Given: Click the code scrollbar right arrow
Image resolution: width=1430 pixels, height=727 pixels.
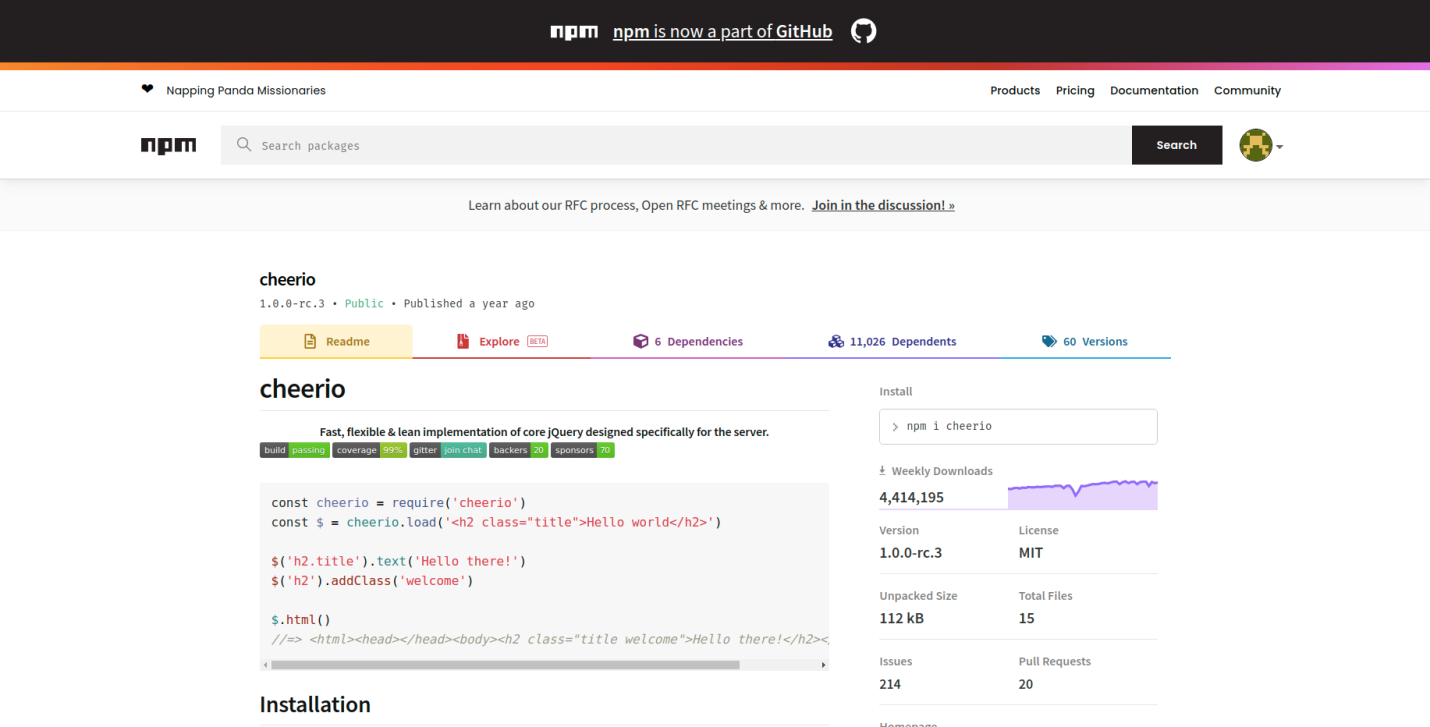Looking at the screenshot, I should point(824,665).
